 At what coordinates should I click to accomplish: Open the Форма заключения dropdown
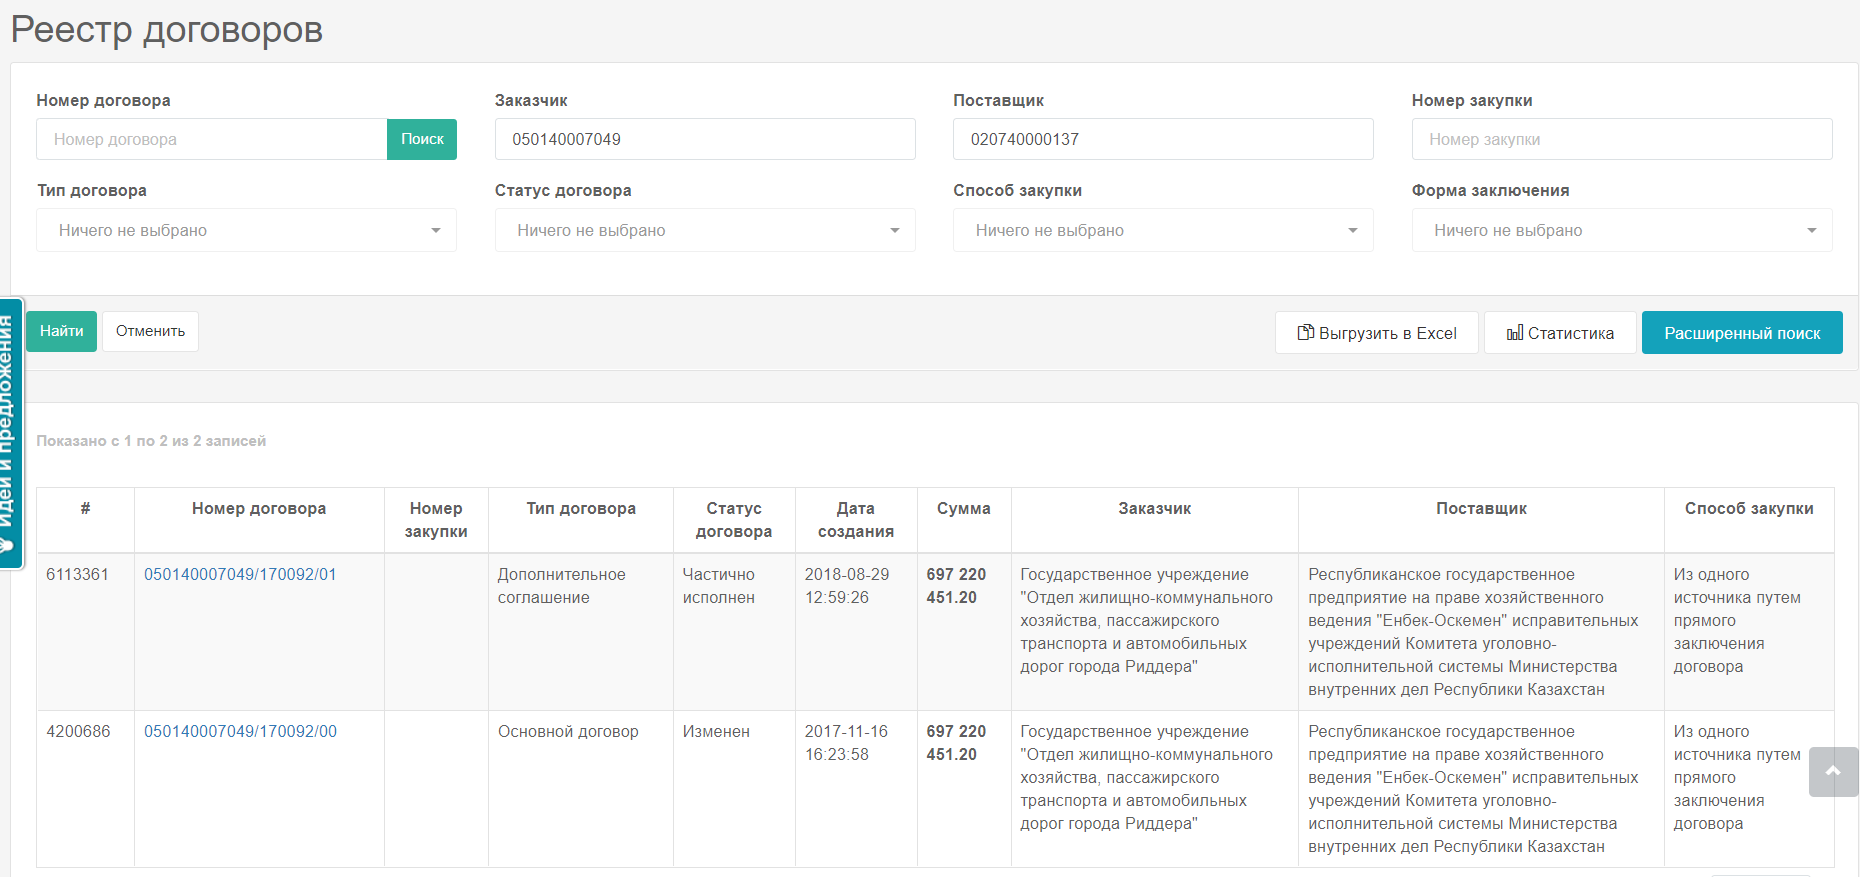pyautogui.click(x=1622, y=230)
